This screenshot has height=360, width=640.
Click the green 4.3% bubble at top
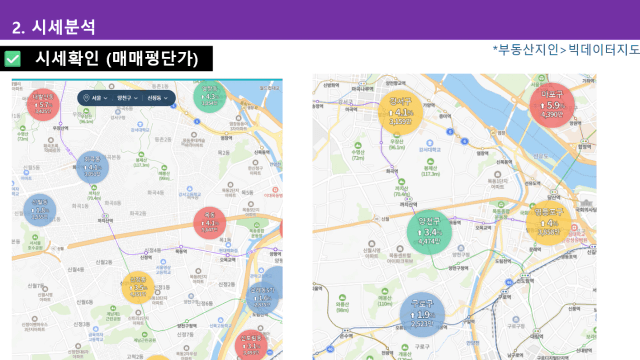click(x=210, y=97)
